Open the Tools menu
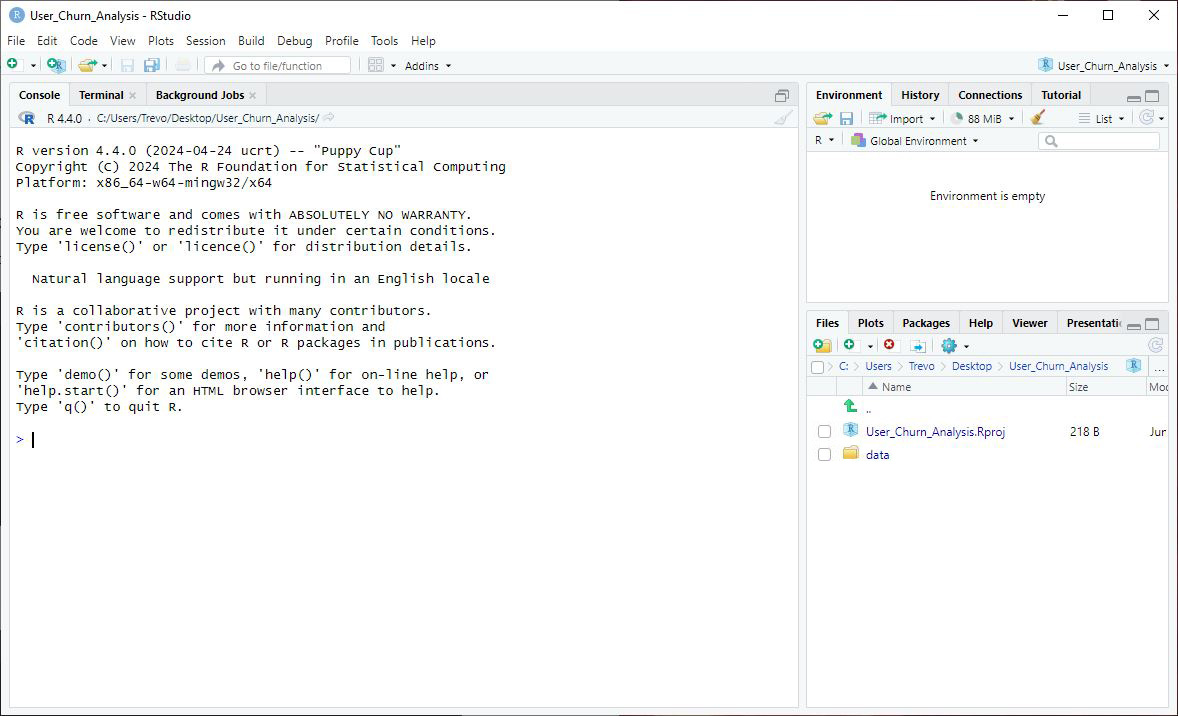 pyautogui.click(x=384, y=41)
